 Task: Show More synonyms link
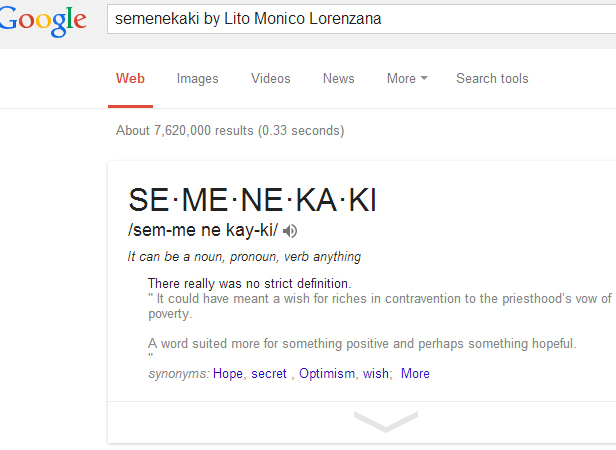(x=415, y=373)
